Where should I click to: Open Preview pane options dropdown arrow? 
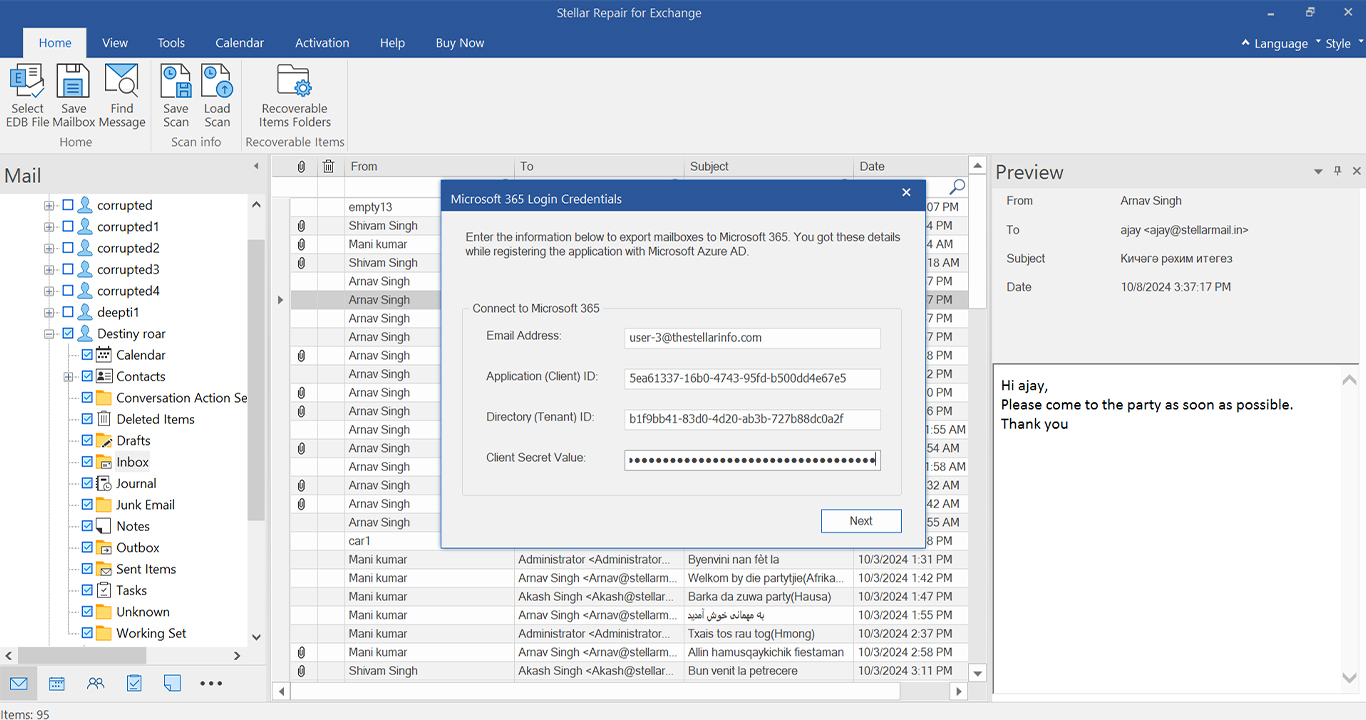1318,172
